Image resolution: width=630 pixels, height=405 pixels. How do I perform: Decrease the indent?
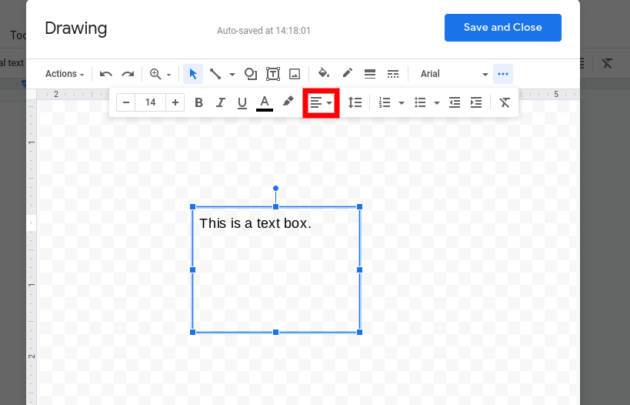point(454,103)
